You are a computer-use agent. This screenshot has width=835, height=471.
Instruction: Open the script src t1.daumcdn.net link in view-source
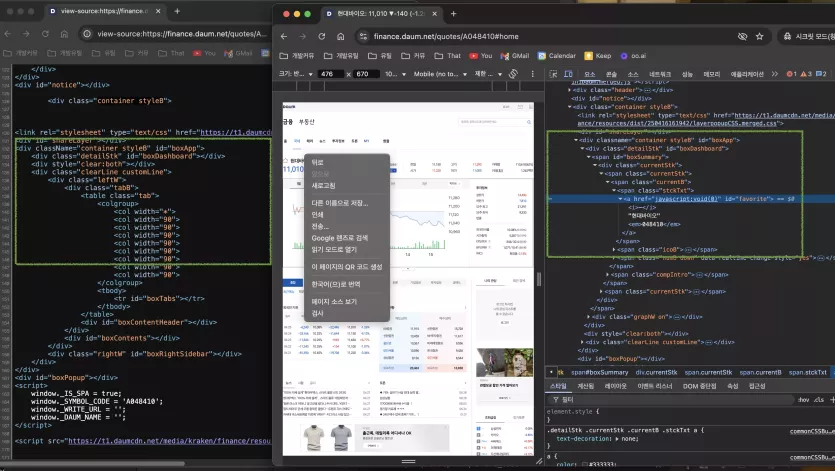tap(169, 441)
